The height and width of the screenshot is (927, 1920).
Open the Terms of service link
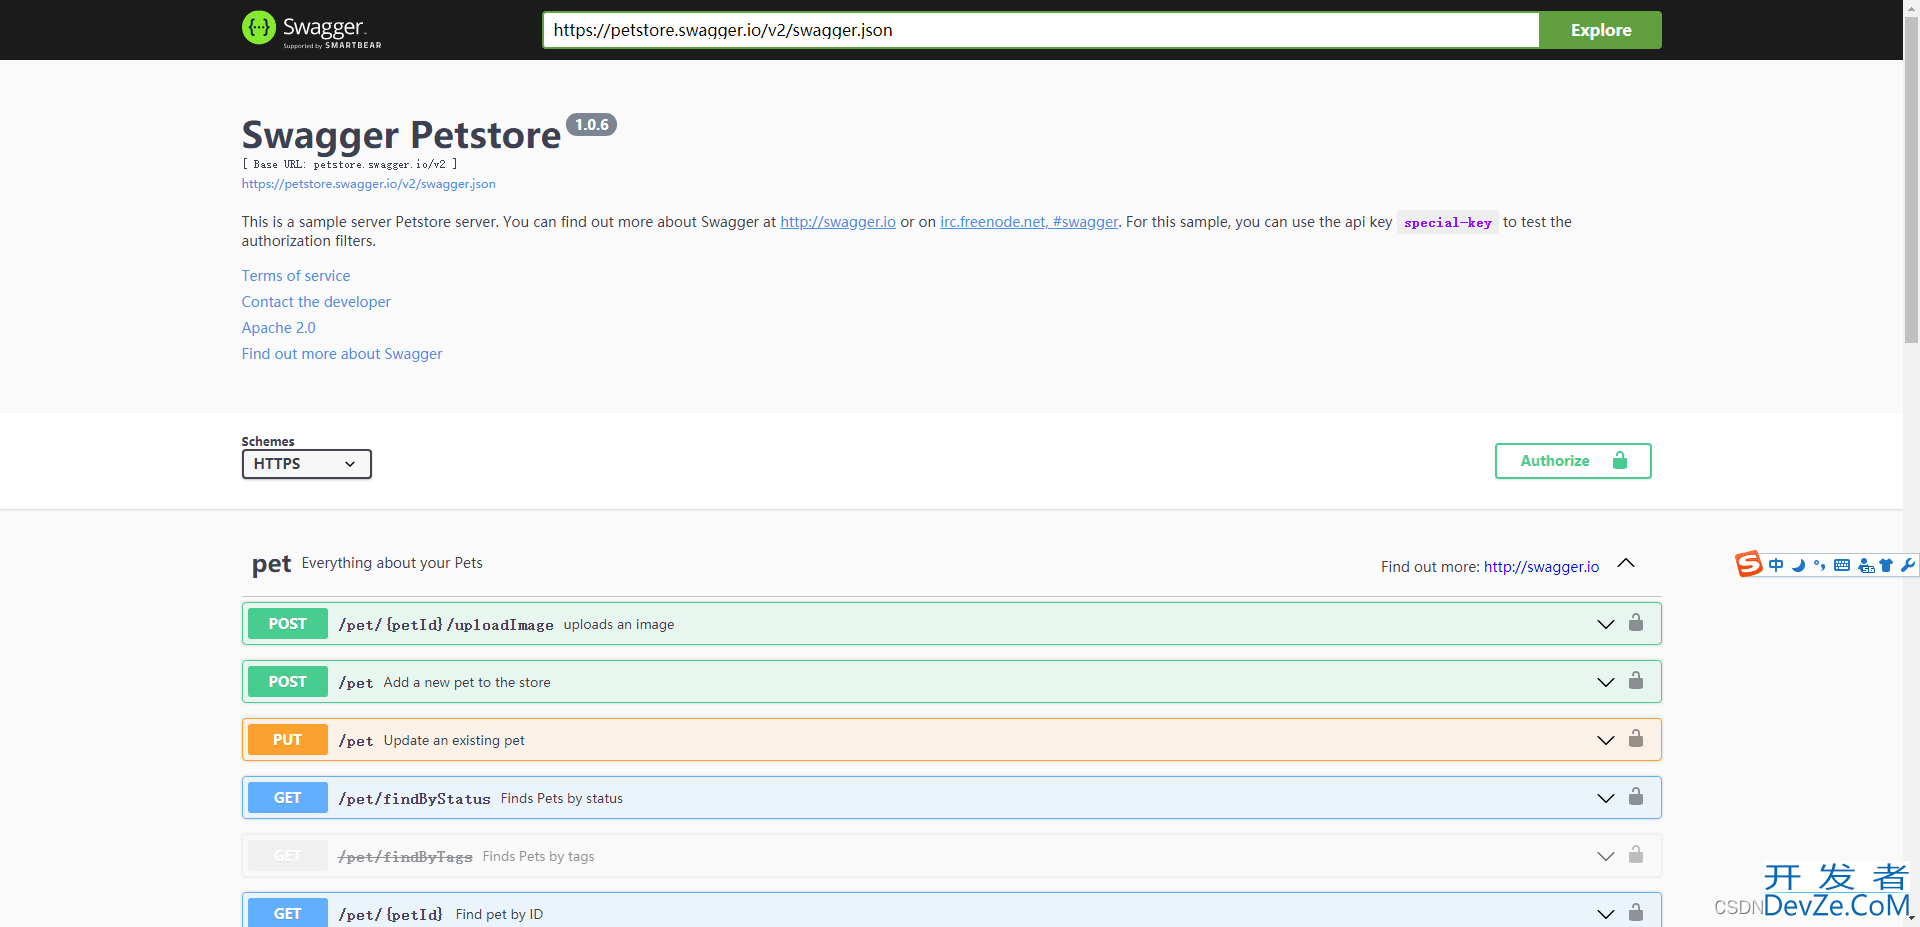[x=296, y=276]
